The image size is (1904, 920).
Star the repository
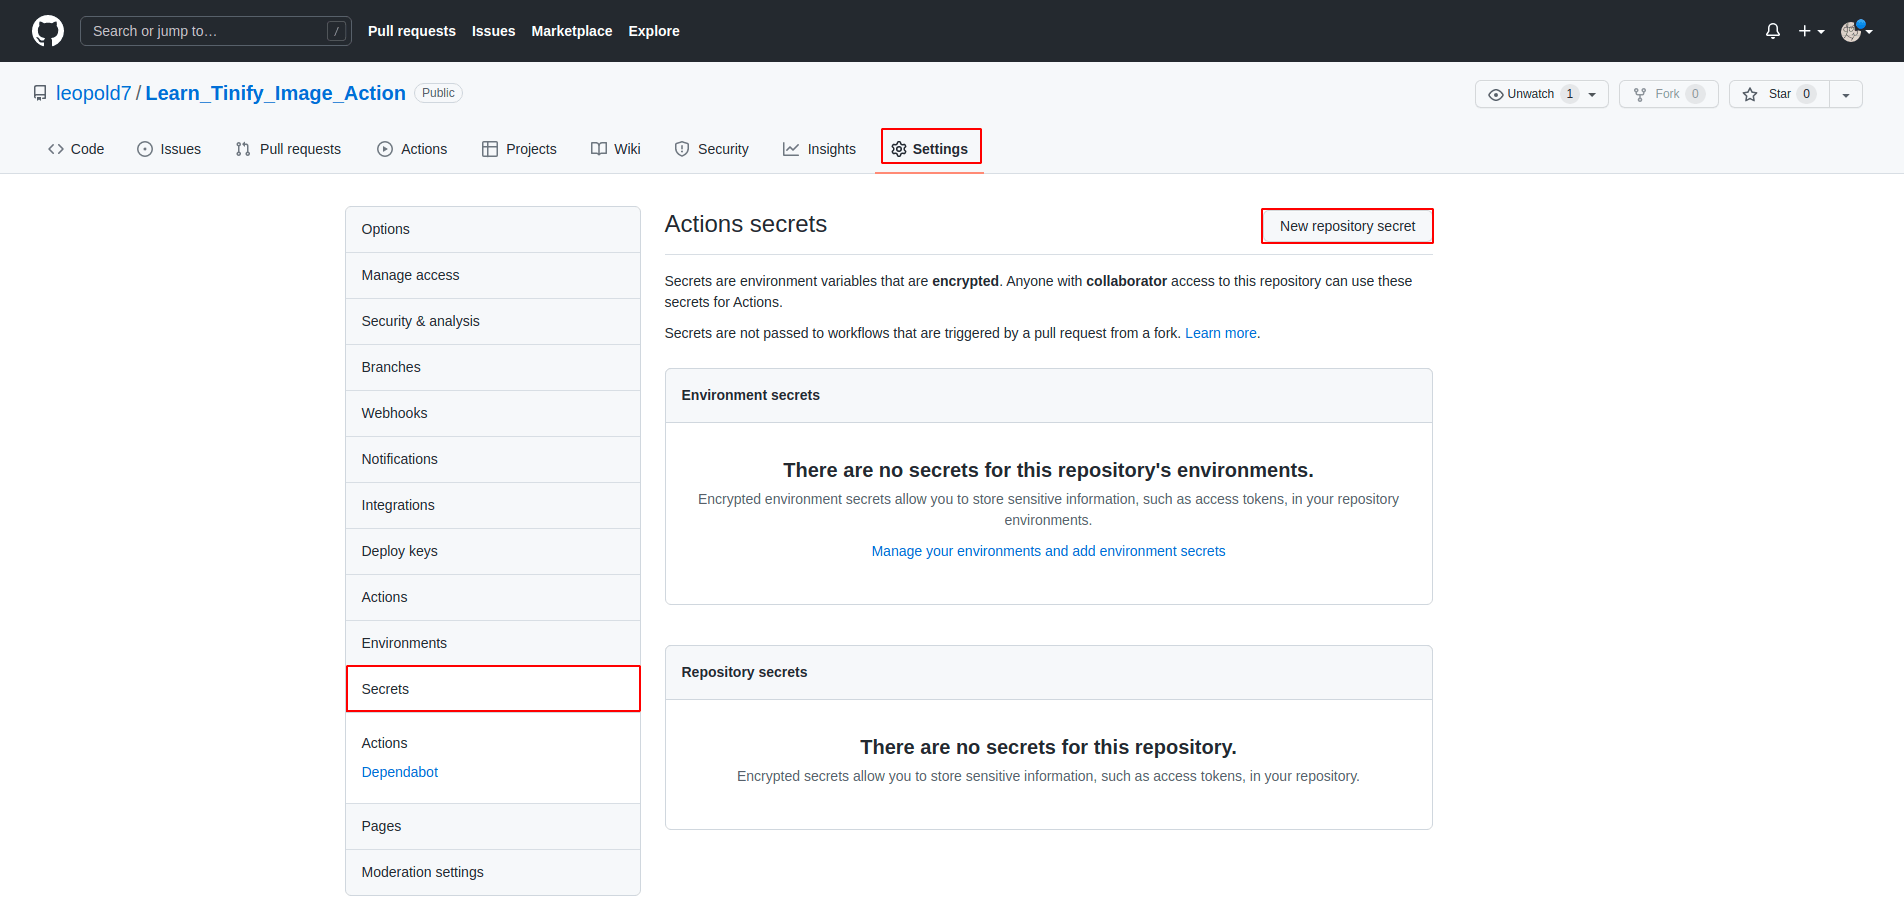(x=1779, y=94)
